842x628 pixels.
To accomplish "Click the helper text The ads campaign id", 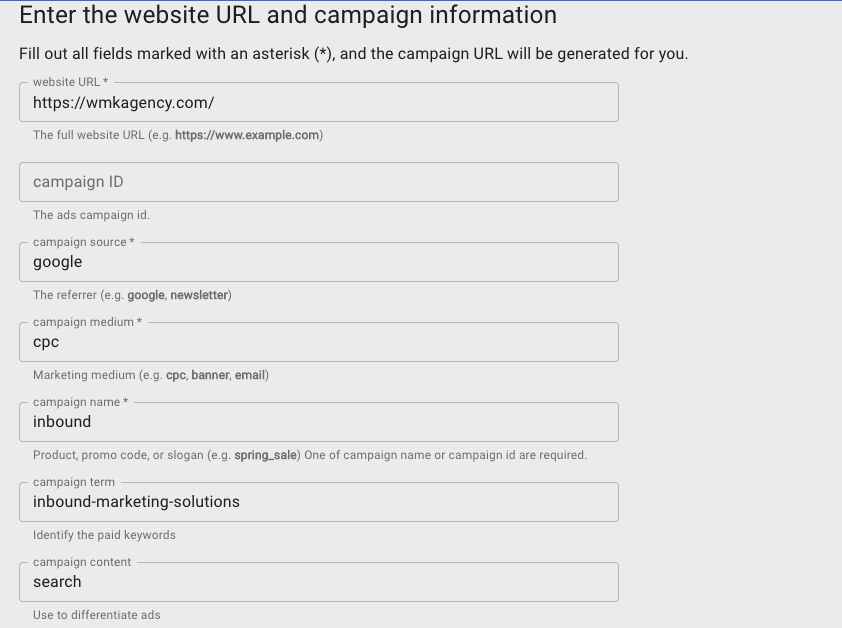I will [91, 214].
